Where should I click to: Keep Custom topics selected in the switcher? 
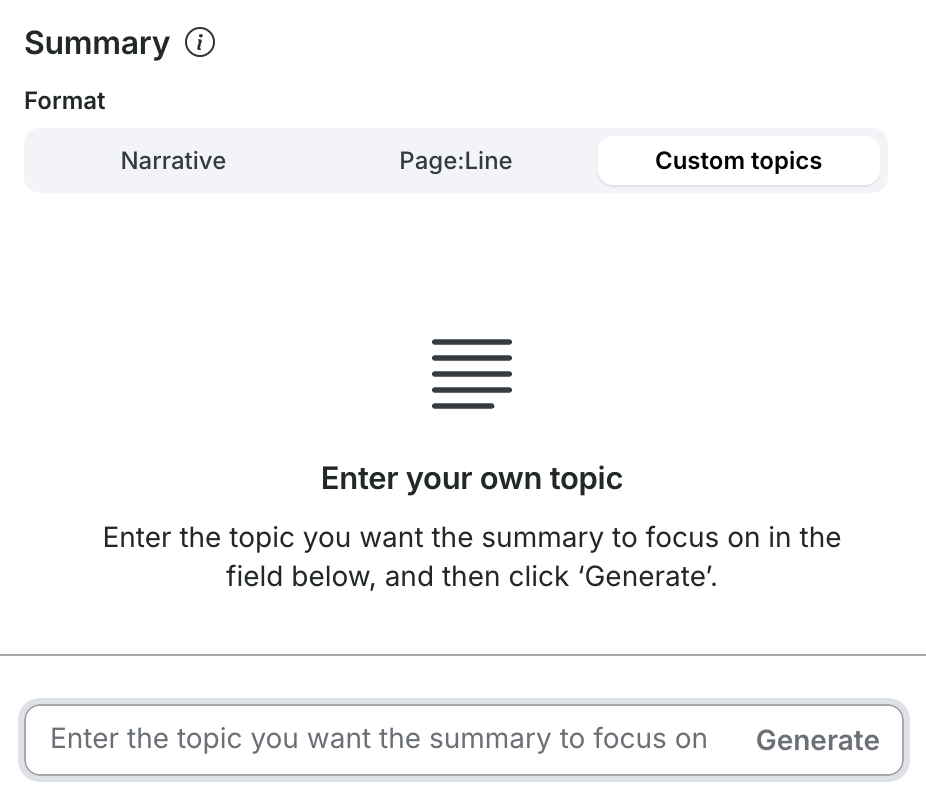pyautogui.click(x=738, y=160)
